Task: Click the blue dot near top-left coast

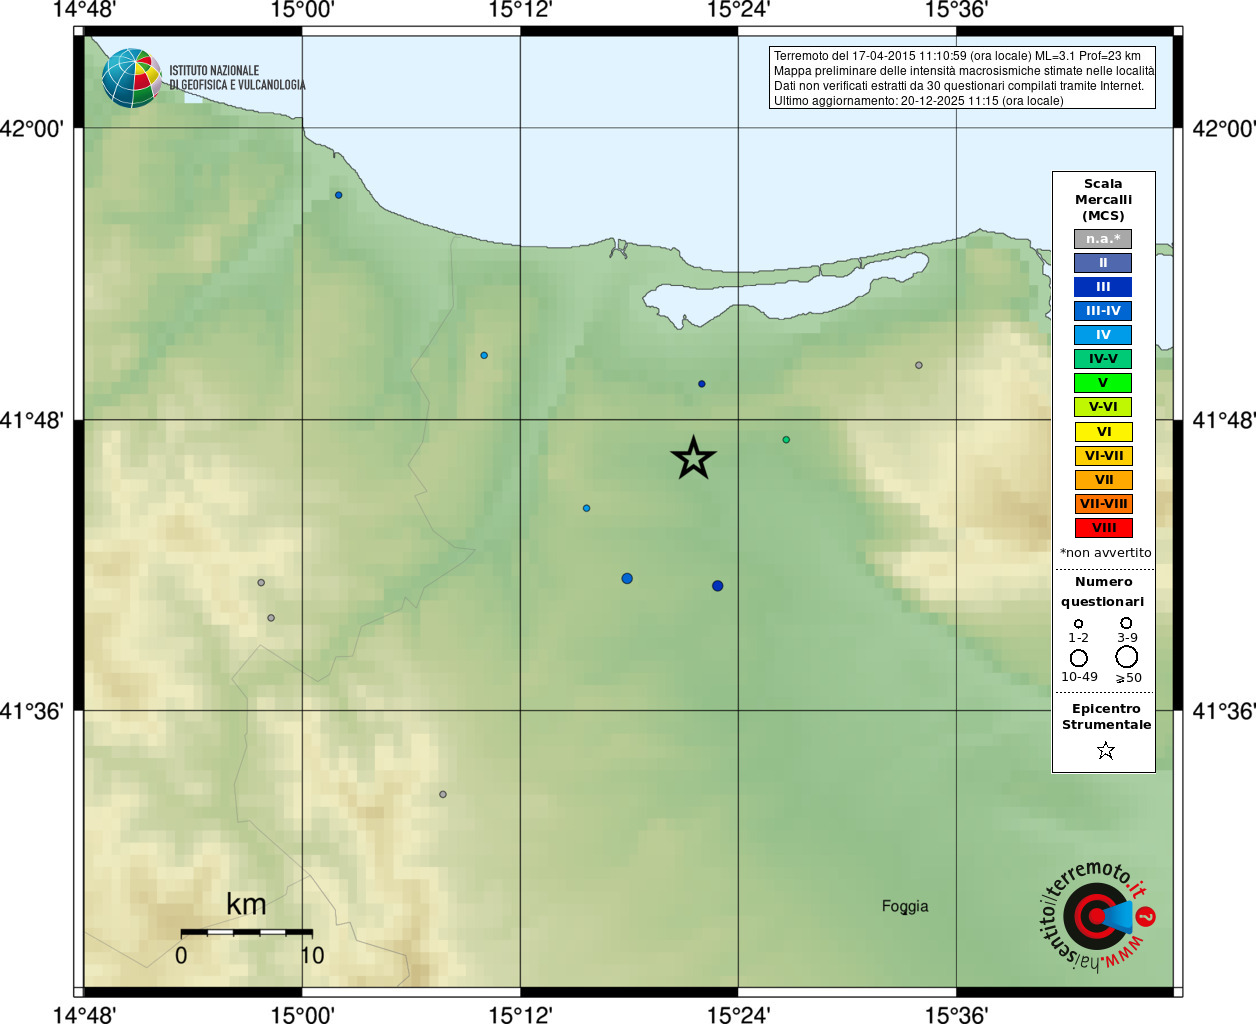Action: 339,195
